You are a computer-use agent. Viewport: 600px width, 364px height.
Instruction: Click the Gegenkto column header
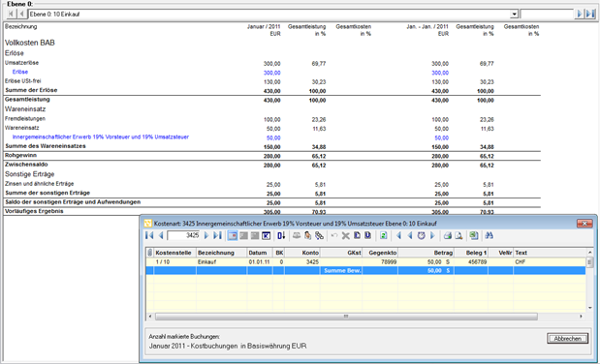[x=380, y=253]
